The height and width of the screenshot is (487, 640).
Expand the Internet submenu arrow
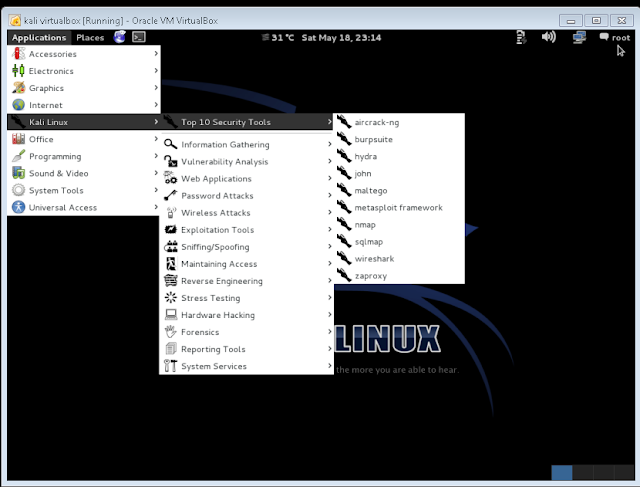coord(156,105)
